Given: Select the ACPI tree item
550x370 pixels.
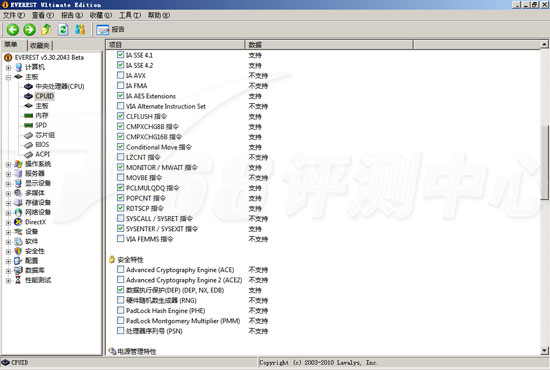Looking at the screenshot, I should tap(42, 154).
